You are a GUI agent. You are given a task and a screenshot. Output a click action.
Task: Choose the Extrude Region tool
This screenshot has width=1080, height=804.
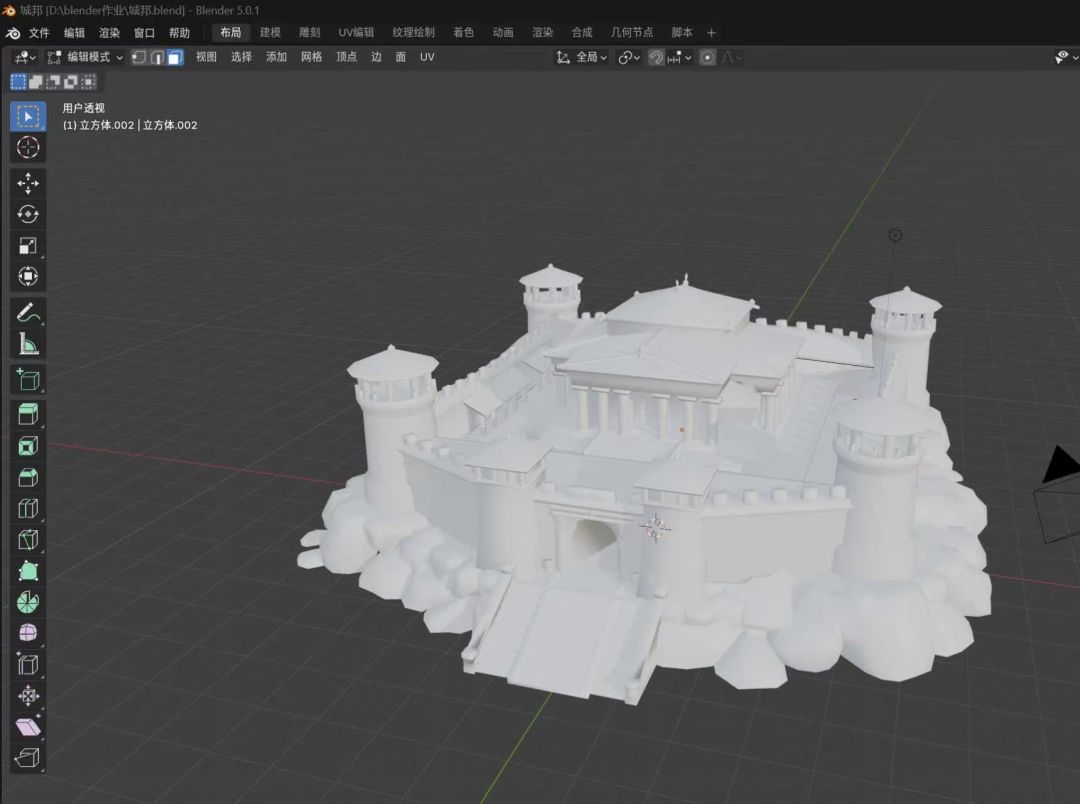coord(28,414)
